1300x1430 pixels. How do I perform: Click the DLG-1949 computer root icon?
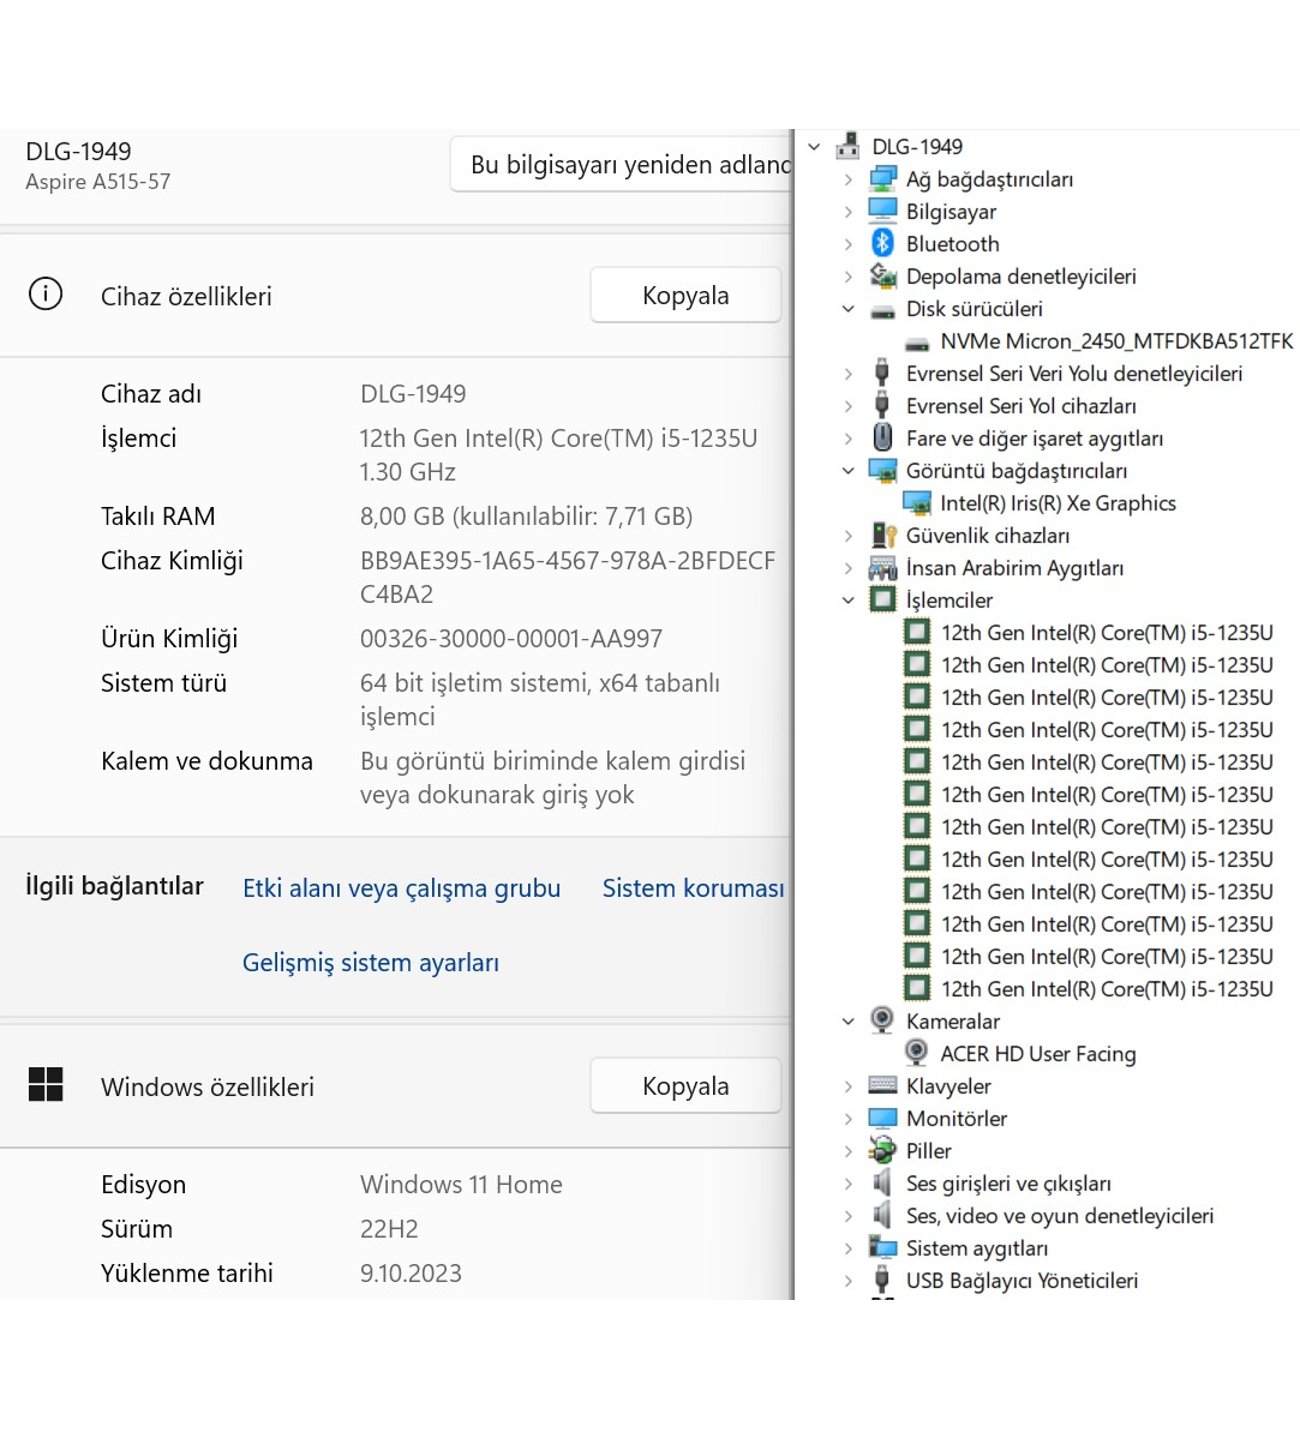pyautogui.click(x=848, y=146)
